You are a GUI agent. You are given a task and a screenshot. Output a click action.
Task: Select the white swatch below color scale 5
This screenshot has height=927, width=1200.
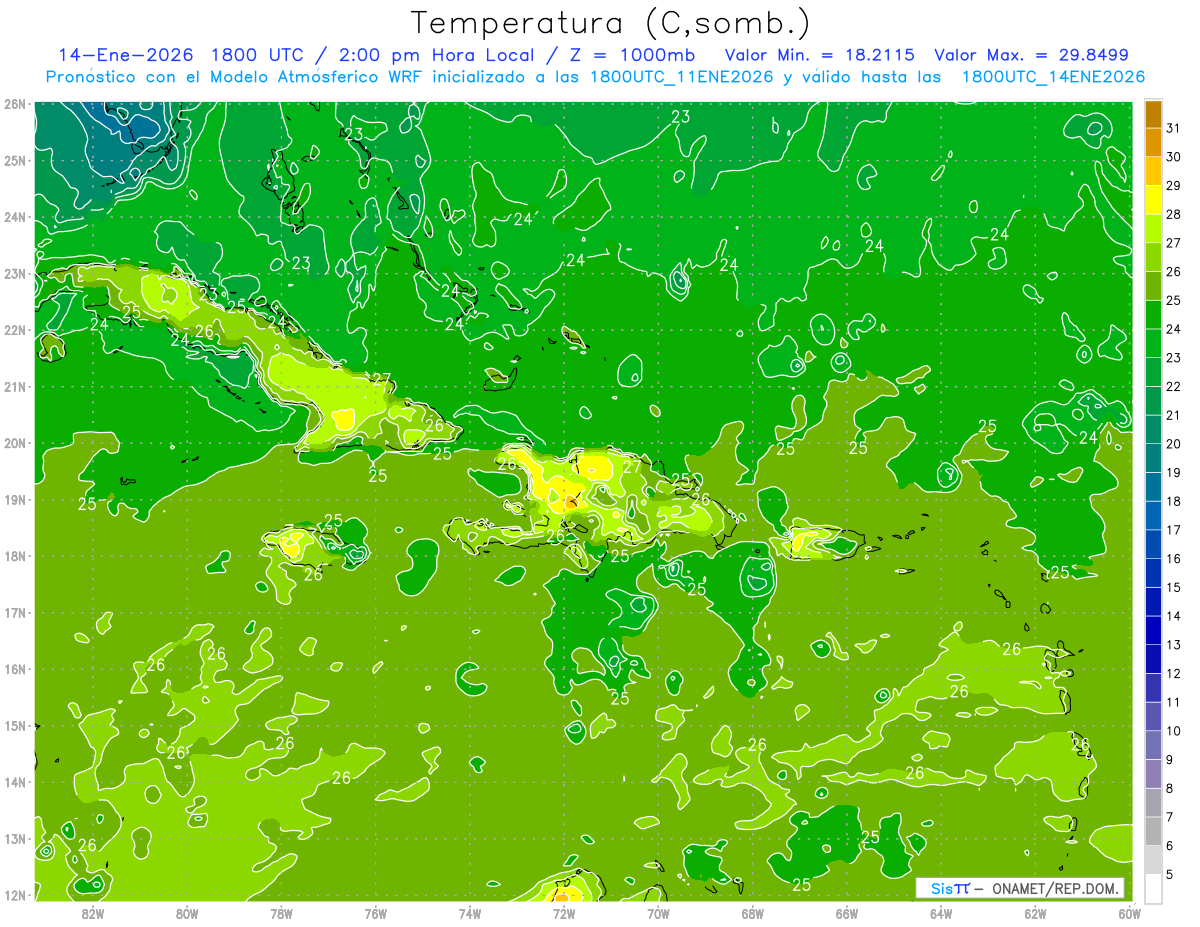click(x=1154, y=888)
